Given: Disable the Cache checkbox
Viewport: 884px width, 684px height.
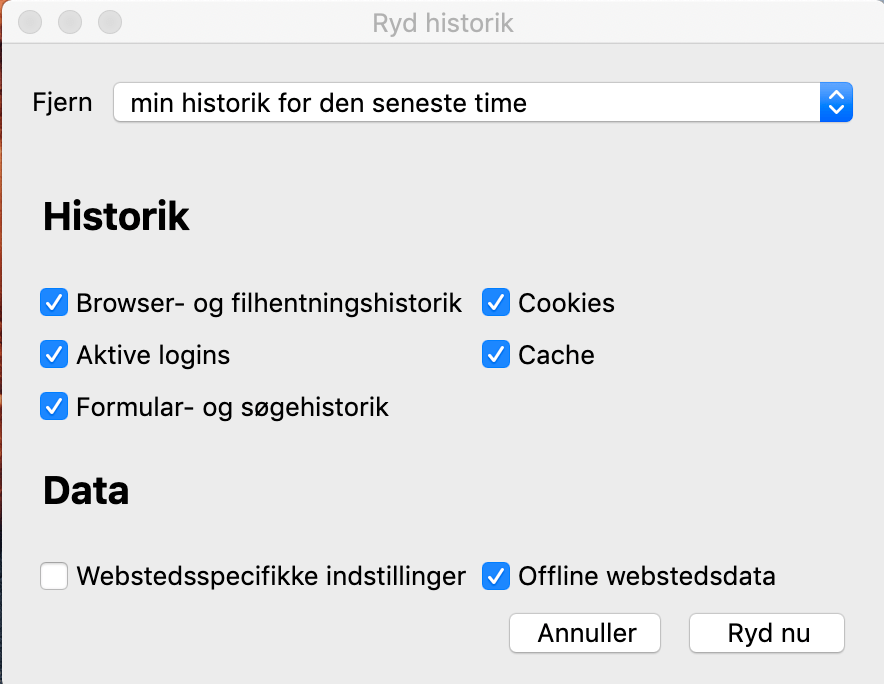Looking at the screenshot, I should (x=496, y=354).
